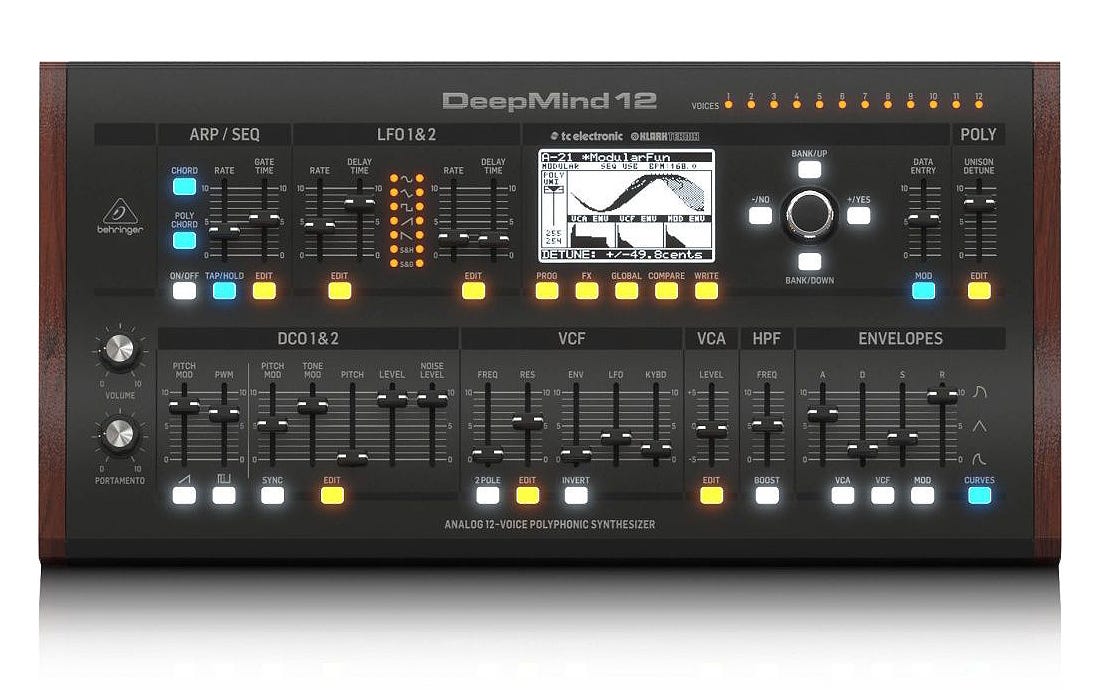Choose the S&H LFO waveform indicator
This screenshot has height=690, width=1100.
coord(407,248)
